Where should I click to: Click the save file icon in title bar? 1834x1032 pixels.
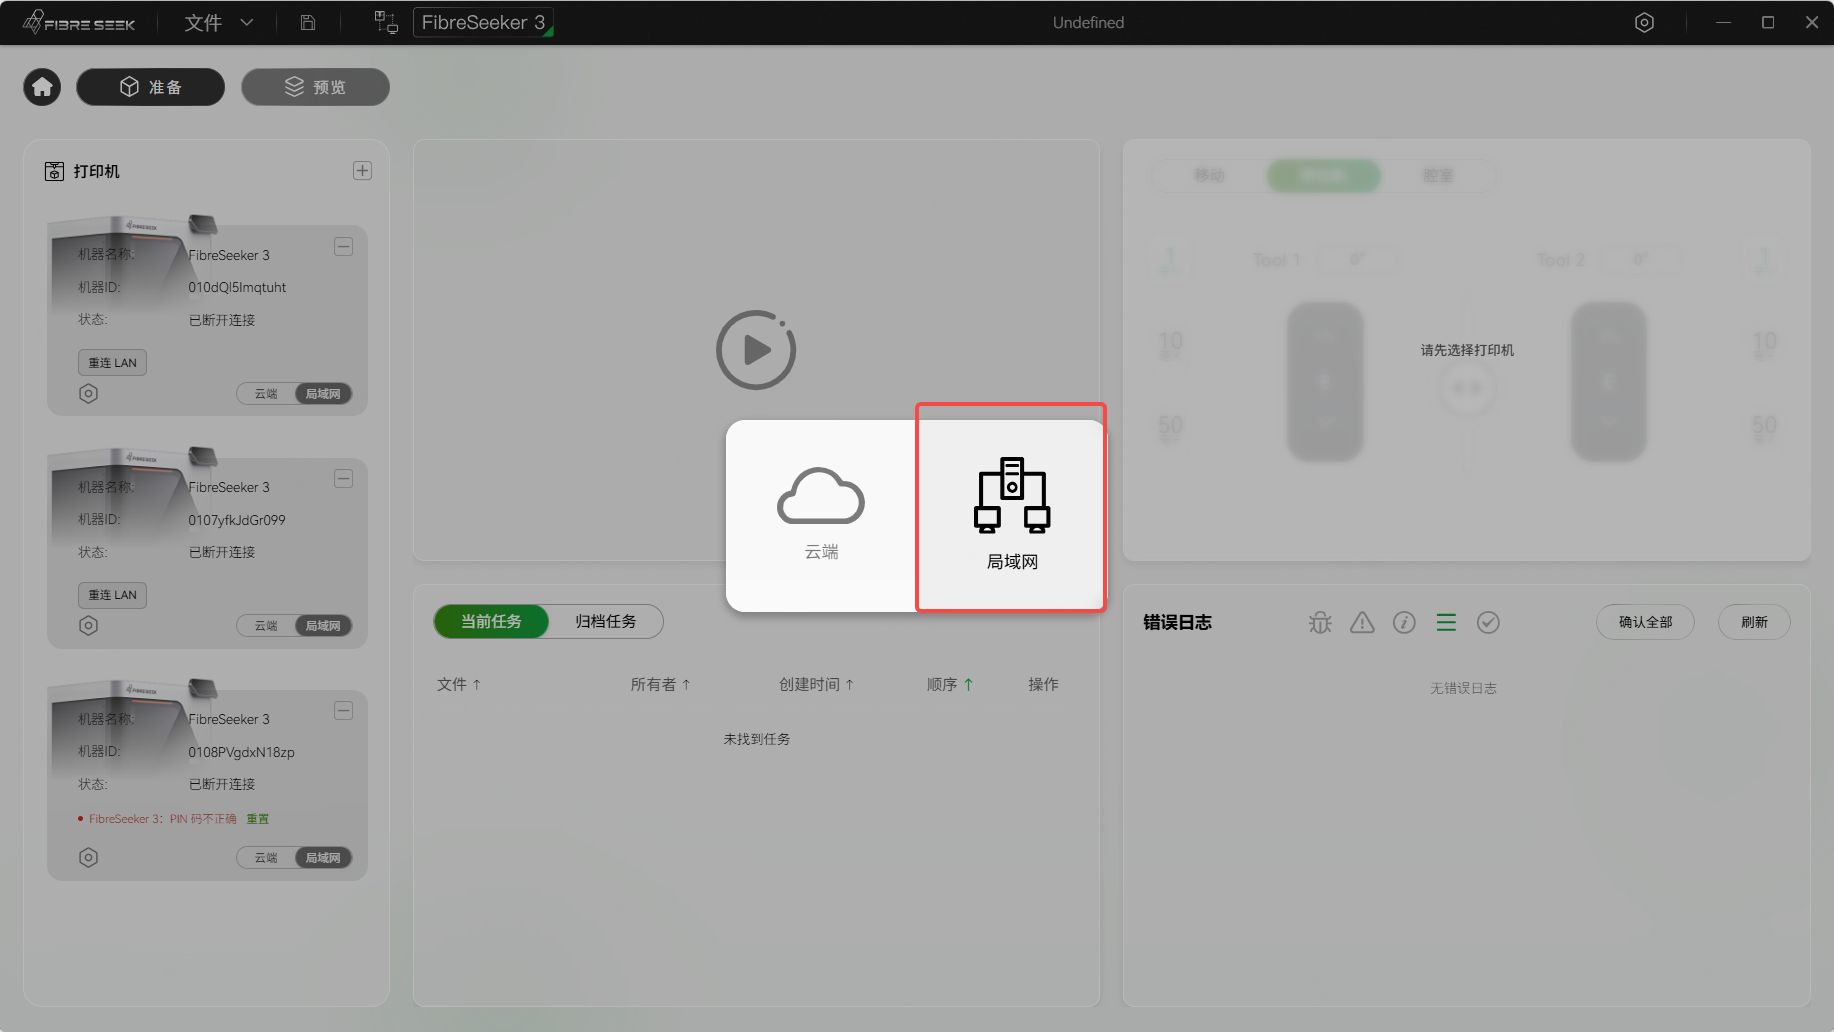pyautogui.click(x=308, y=22)
